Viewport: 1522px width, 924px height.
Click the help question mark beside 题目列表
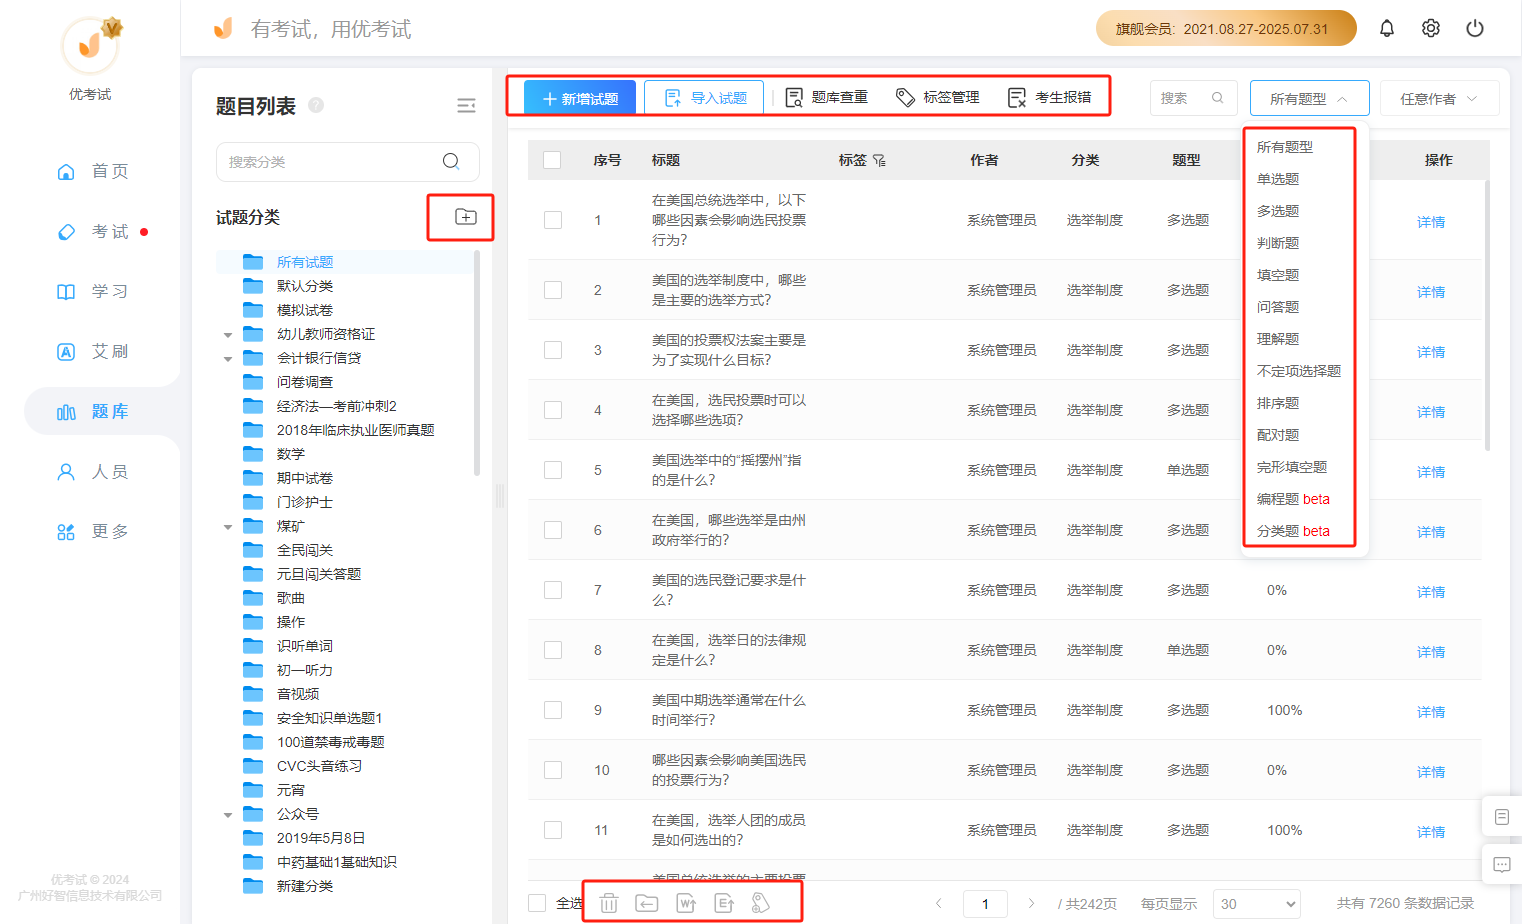(x=316, y=105)
